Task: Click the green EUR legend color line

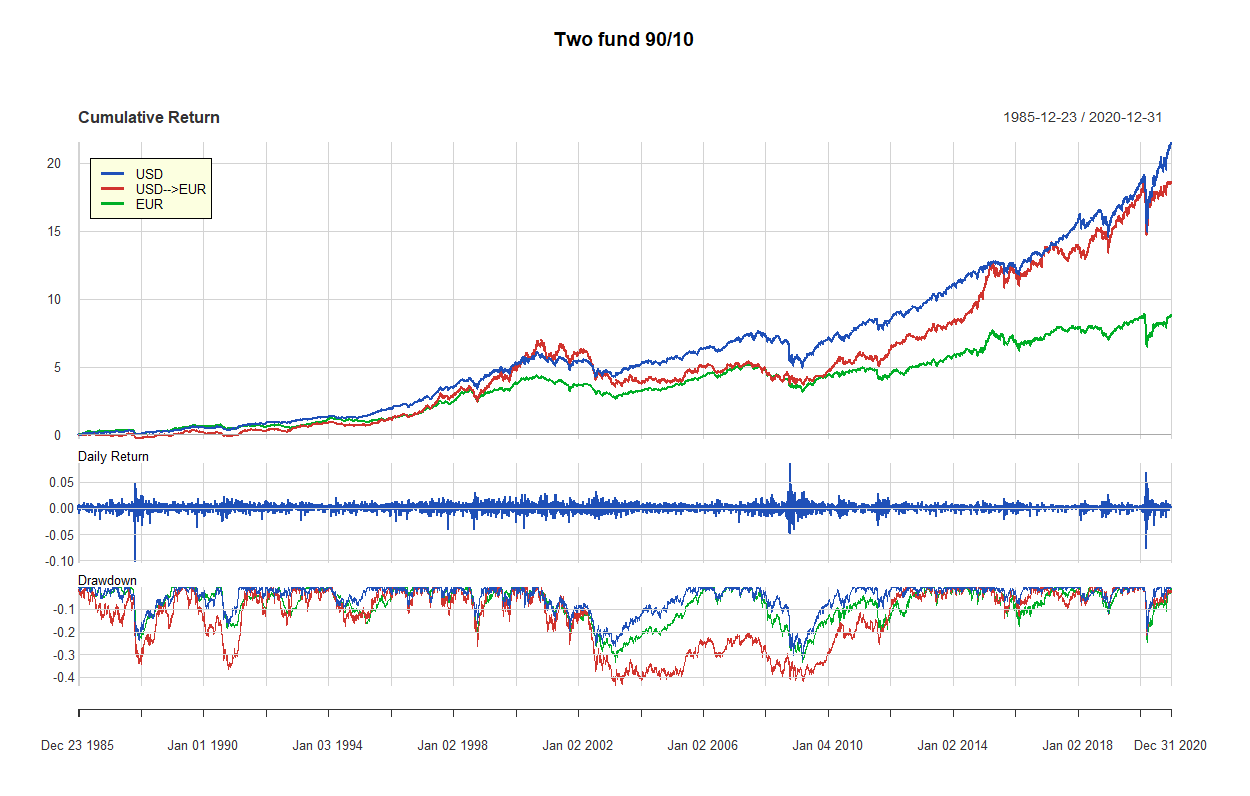Action: coord(110,203)
